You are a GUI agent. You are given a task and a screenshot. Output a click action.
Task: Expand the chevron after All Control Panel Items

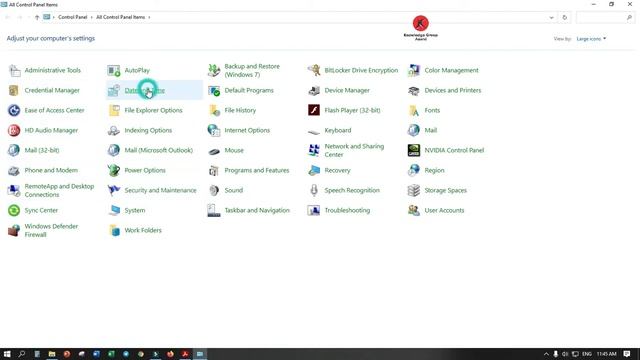[x=149, y=17]
